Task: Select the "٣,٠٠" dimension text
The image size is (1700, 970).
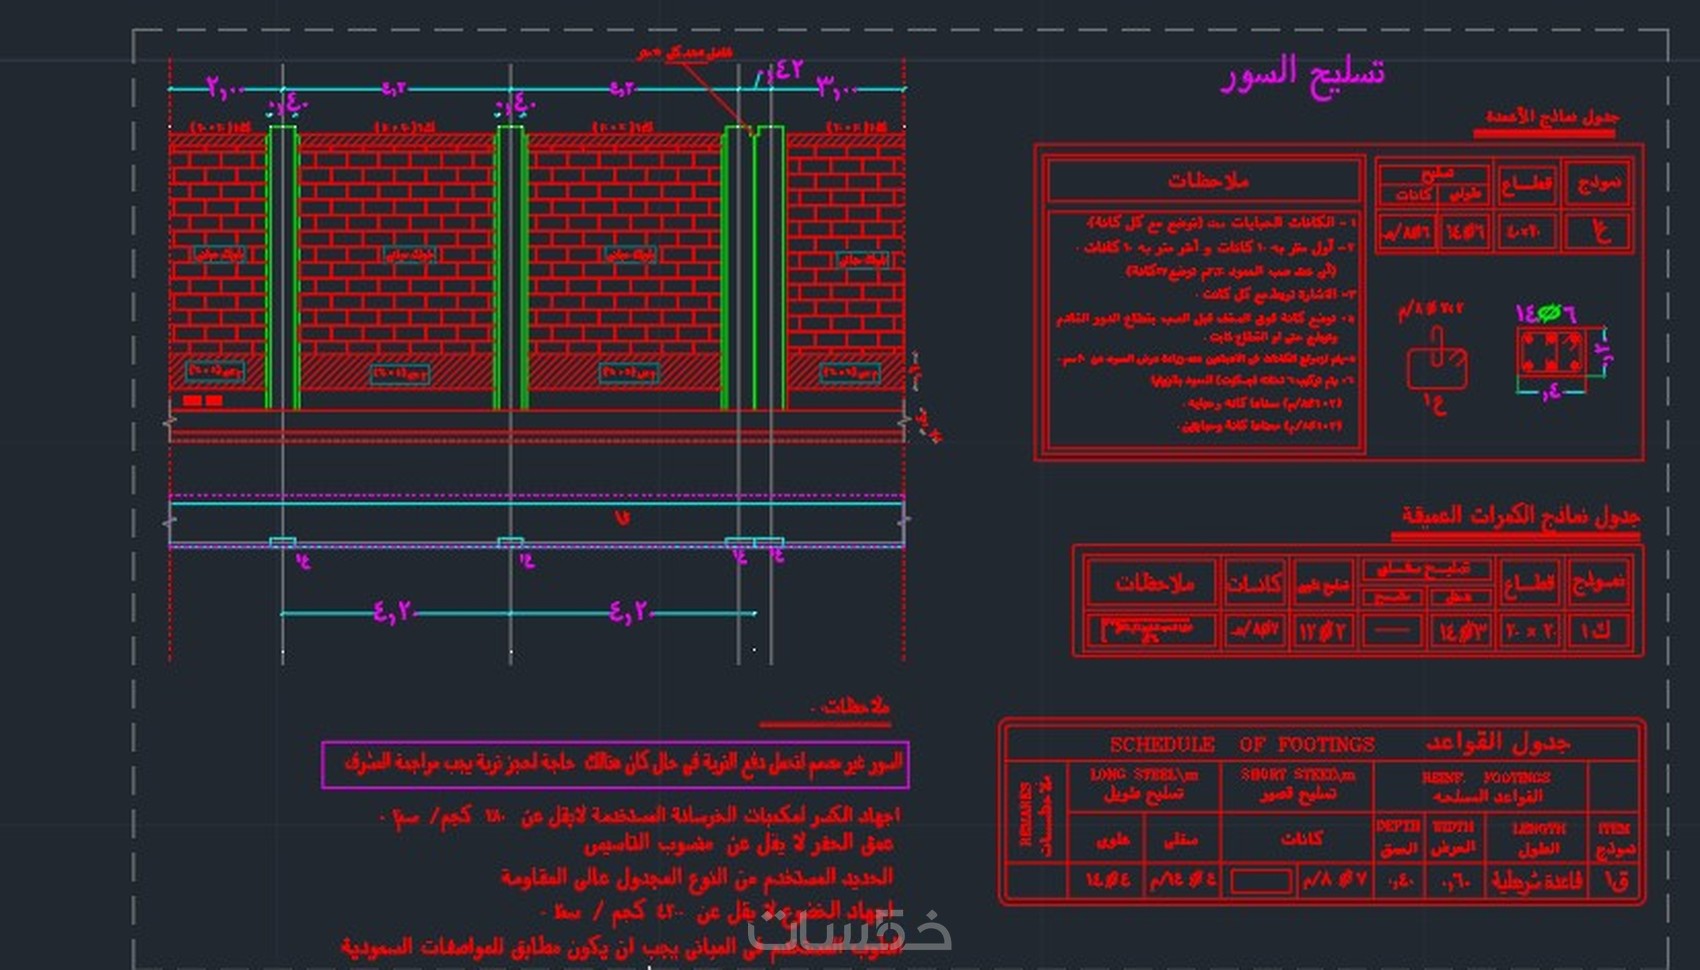Action: (837, 88)
